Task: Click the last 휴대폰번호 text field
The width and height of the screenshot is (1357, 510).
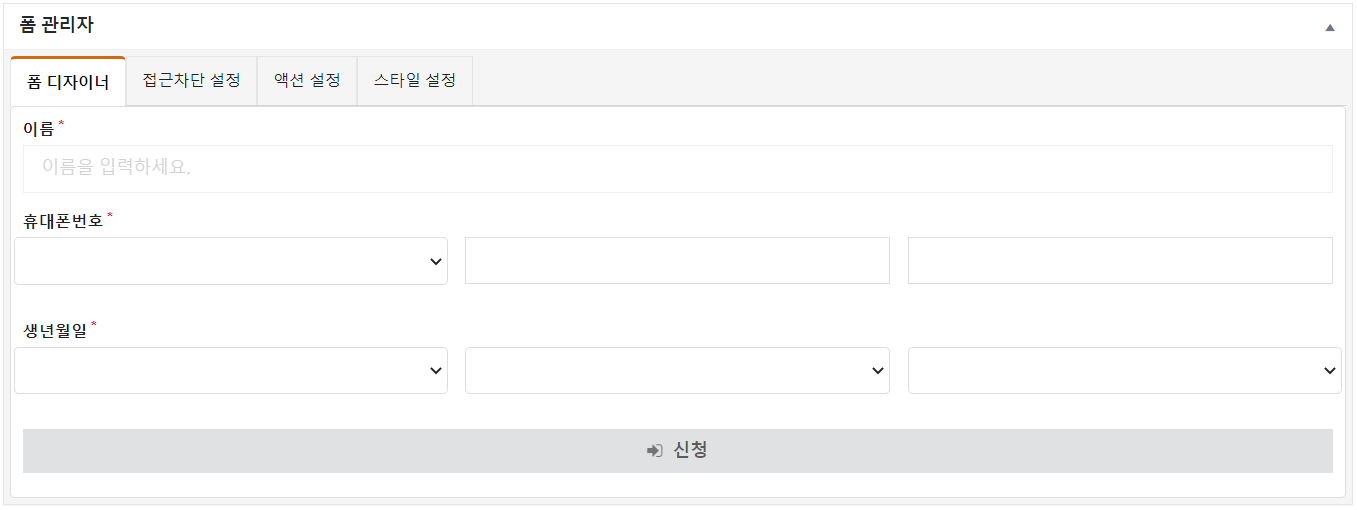Action: click(1120, 261)
